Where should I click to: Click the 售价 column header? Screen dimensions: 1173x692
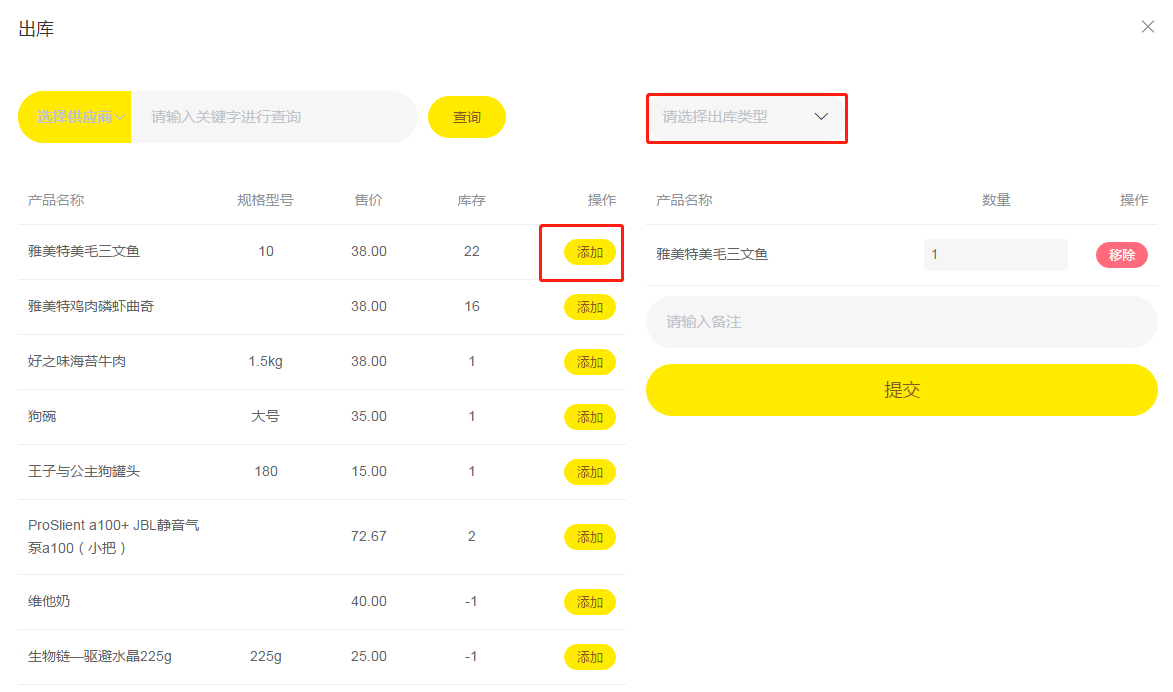[368, 200]
